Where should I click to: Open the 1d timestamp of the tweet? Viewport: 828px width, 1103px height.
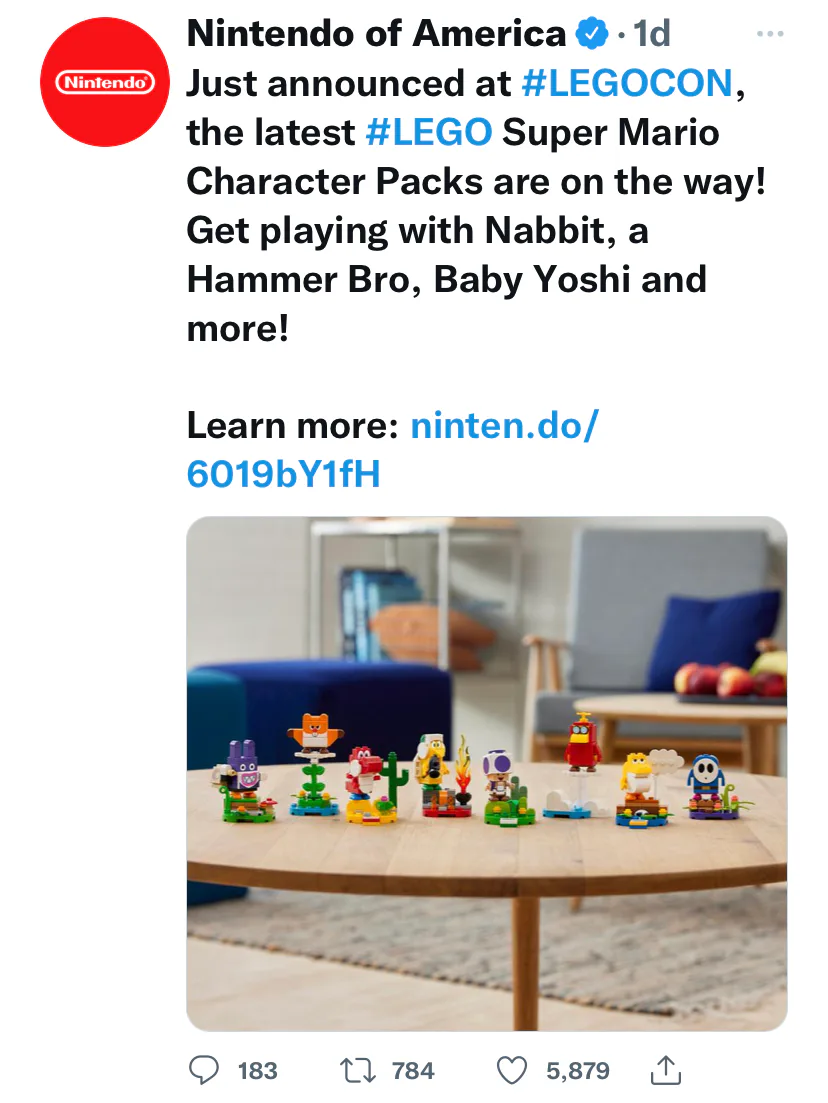tap(651, 34)
